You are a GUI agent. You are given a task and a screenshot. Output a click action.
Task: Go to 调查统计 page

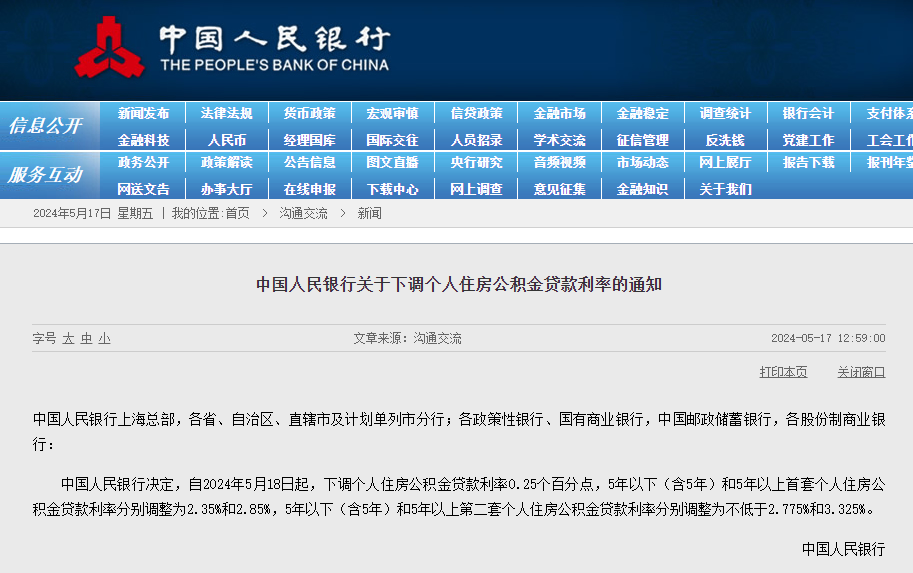(726, 114)
